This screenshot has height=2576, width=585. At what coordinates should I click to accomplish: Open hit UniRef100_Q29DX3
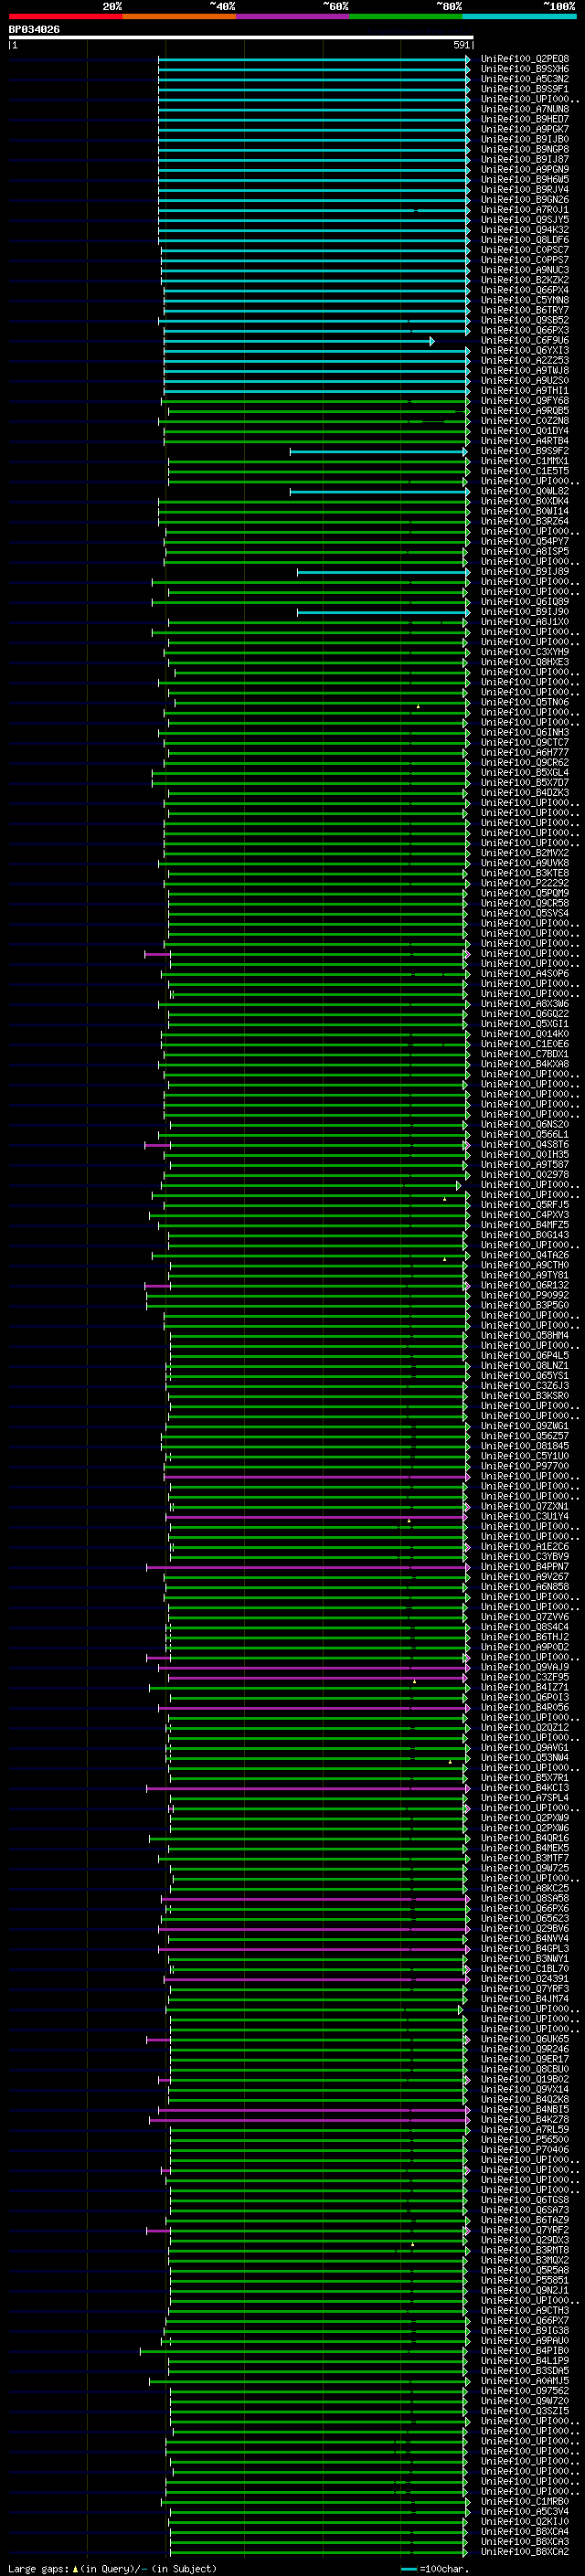pos(525,2240)
